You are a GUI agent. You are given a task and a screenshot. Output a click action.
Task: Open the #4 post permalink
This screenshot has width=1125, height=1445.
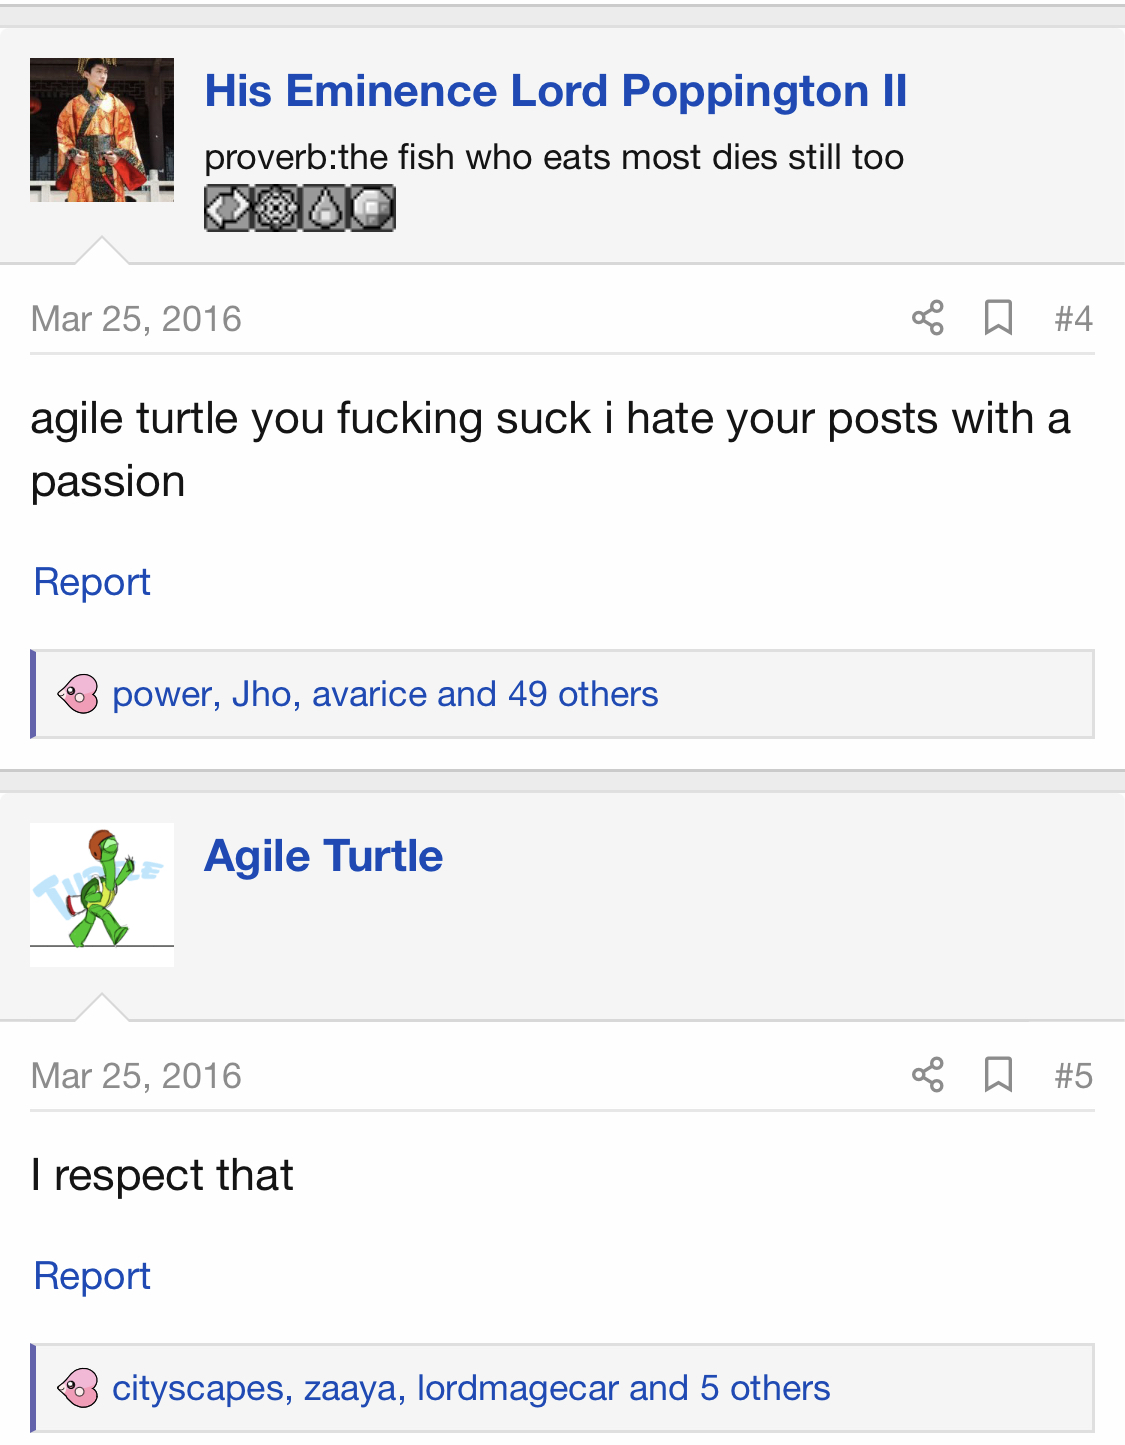(x=1073, y=319)
